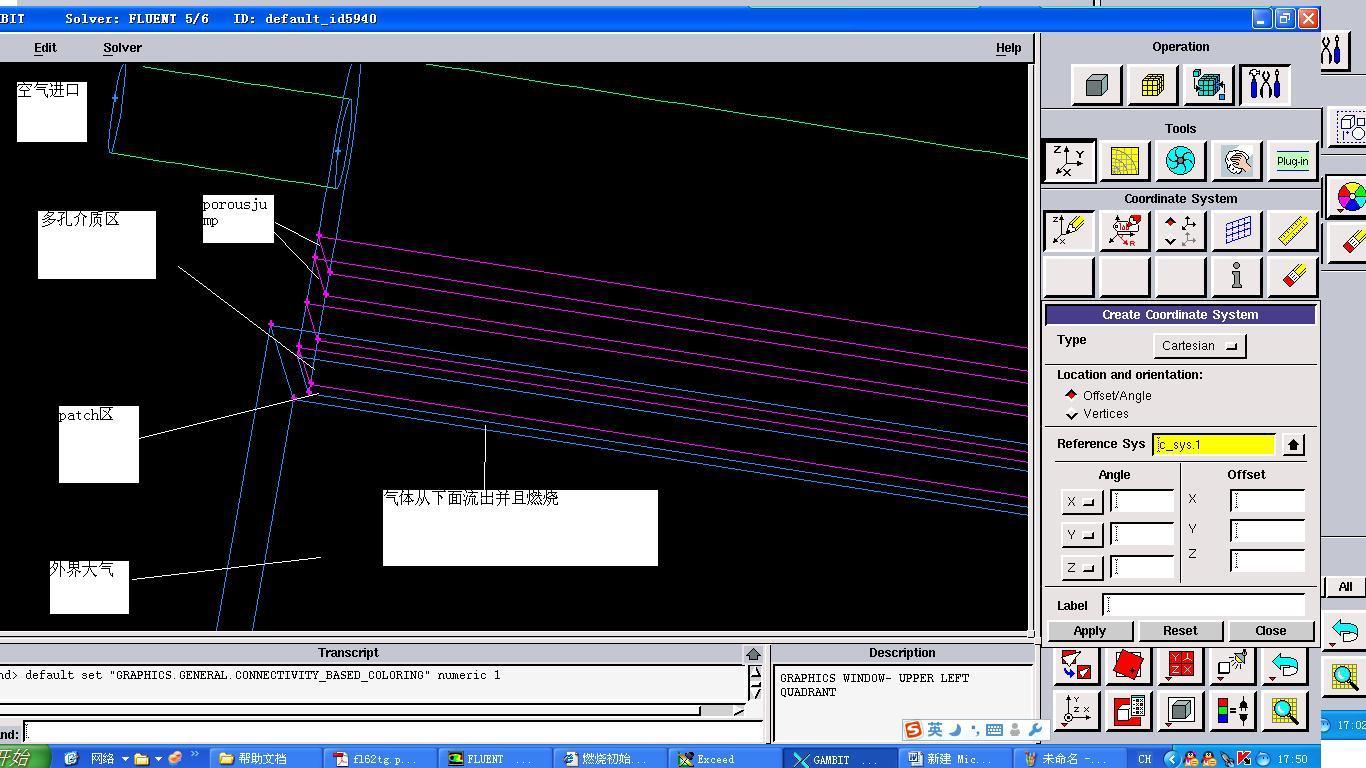Open the Solver menu

point(122,48)
